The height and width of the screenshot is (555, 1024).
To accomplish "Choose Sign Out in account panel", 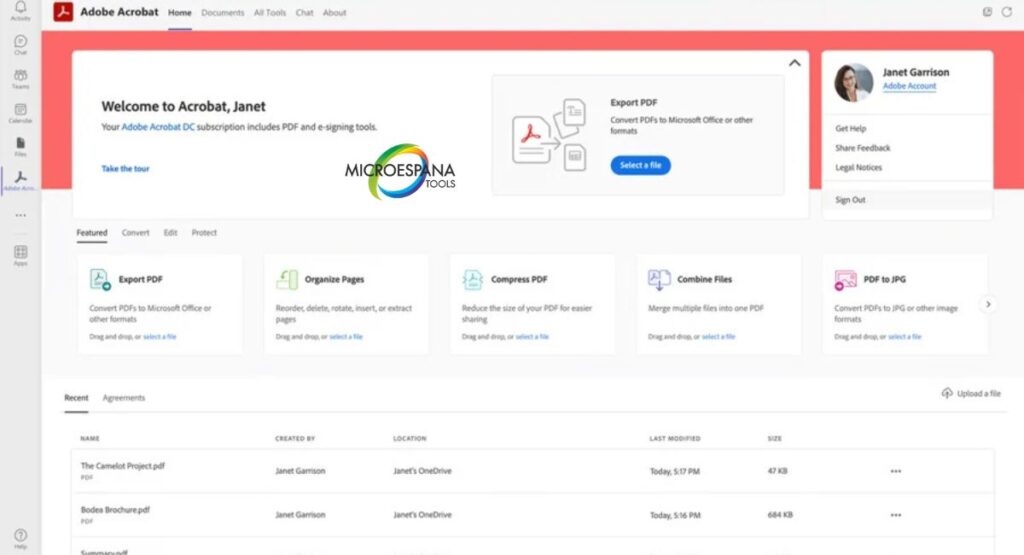I will point(850,200).
